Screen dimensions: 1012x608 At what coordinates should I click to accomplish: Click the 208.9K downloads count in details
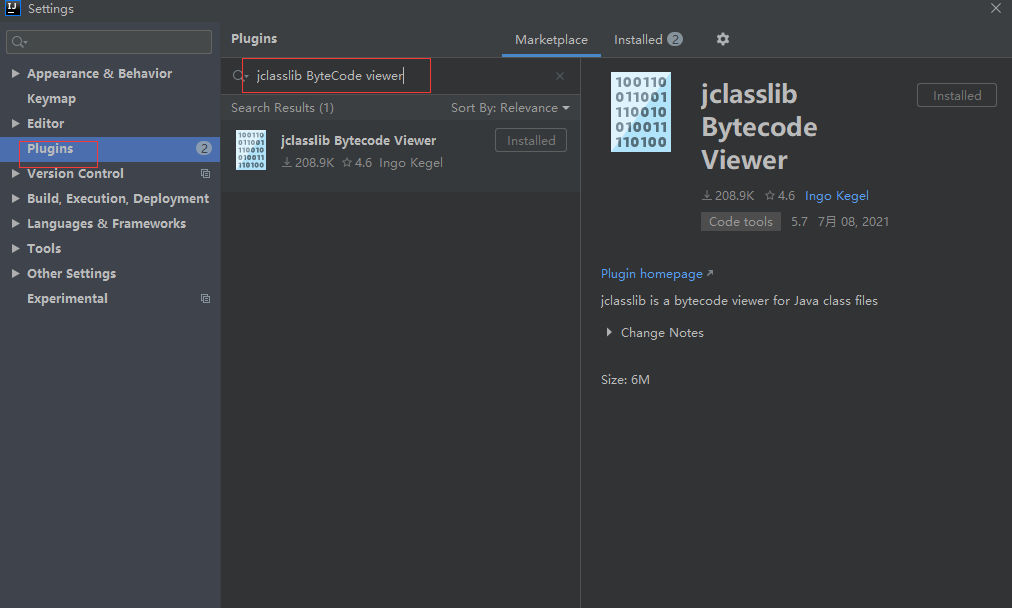click(728, 196)
